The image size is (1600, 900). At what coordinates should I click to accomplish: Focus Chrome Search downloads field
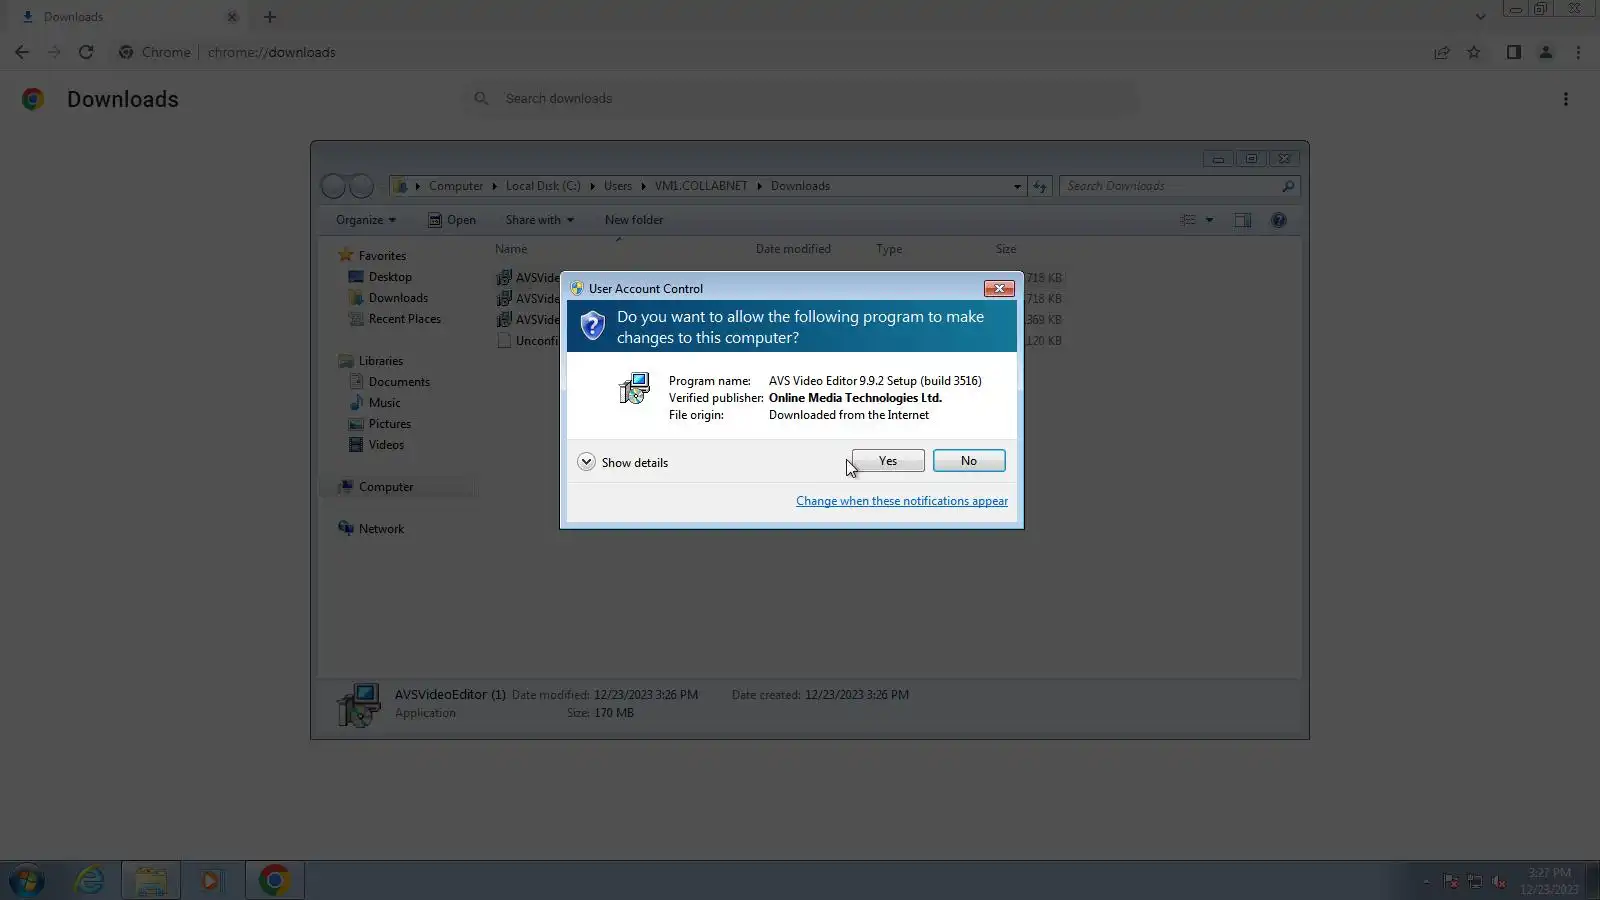coord(800,98)
